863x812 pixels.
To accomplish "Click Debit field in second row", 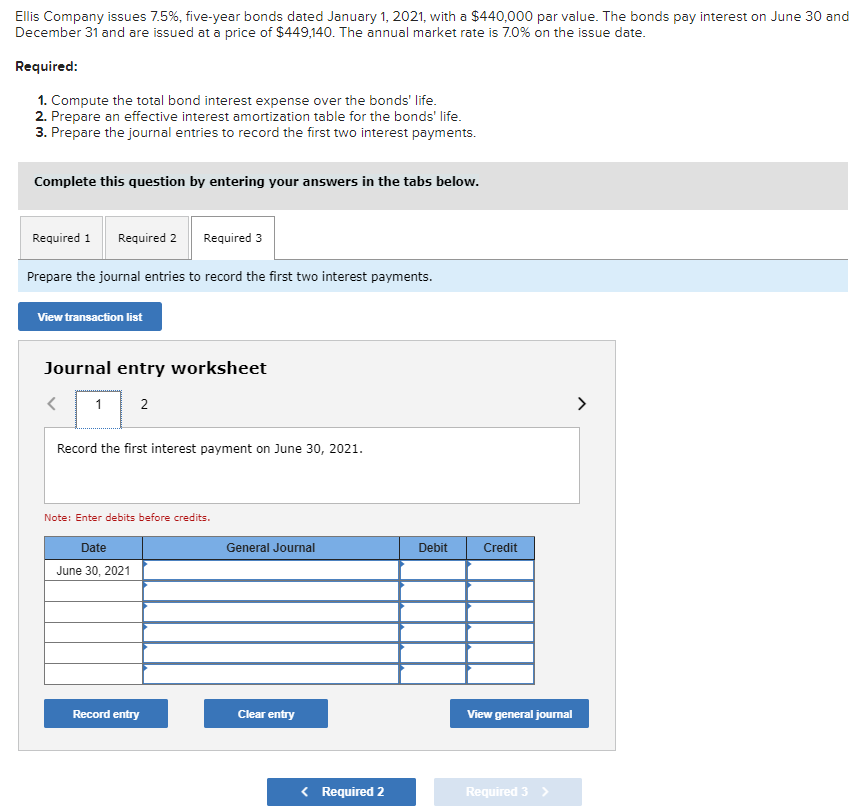I will pyautogui.click(x=433, y=591).
